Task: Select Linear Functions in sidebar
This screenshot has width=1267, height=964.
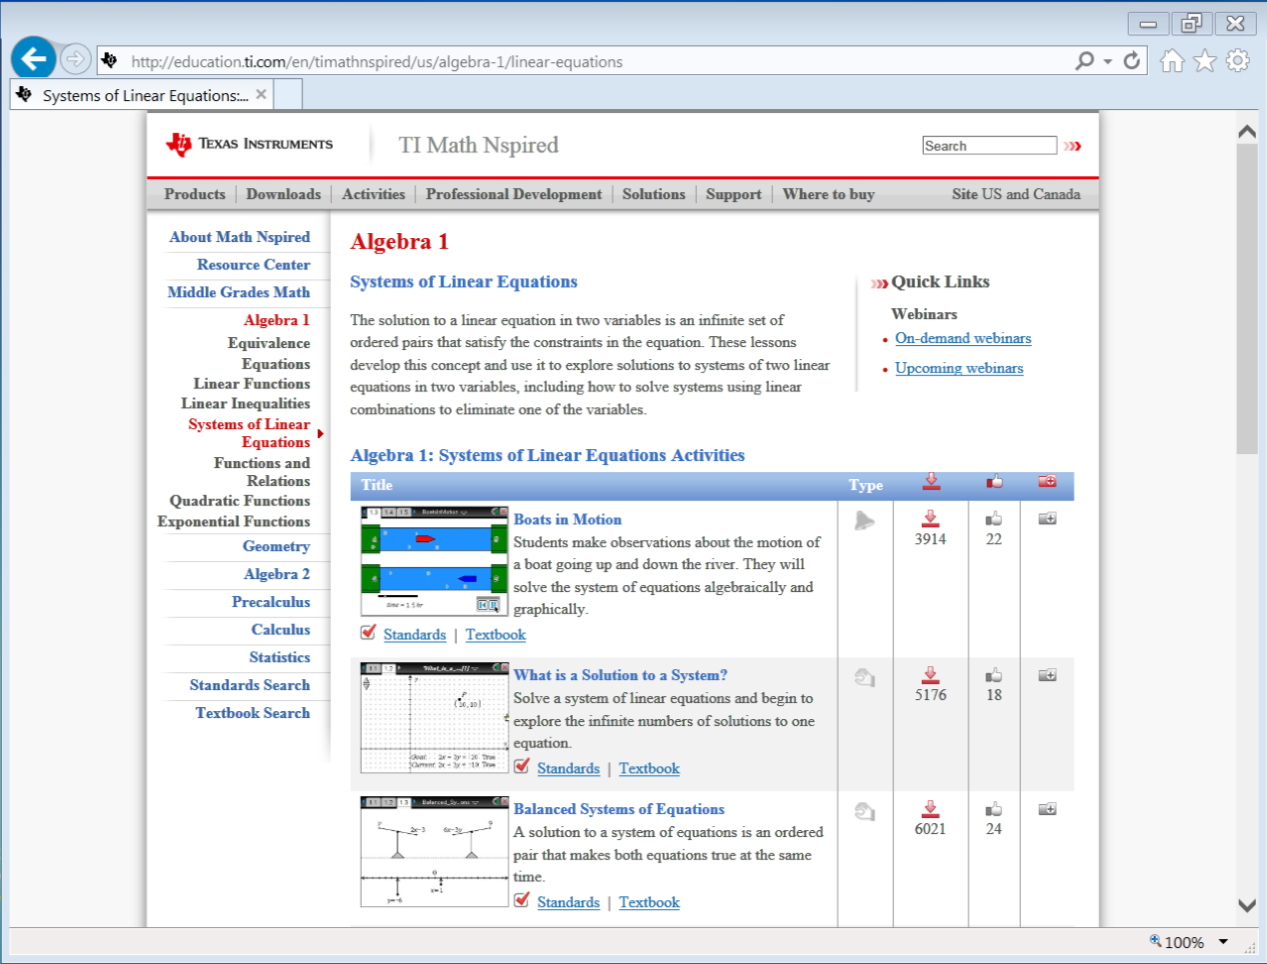Action: pos(252,383)
